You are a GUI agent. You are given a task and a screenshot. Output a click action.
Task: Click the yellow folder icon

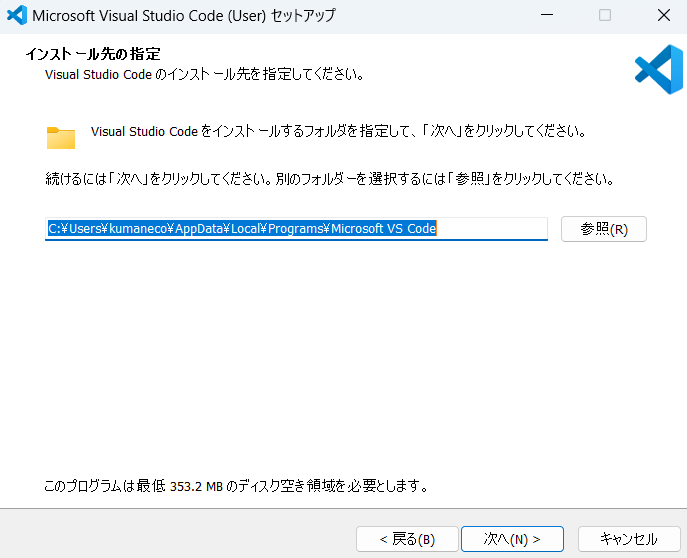pos(61,138)
